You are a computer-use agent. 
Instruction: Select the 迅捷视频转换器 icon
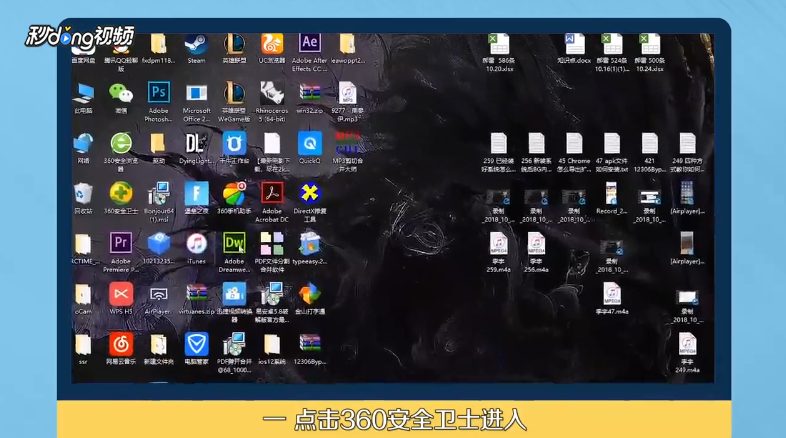point(234,294)
